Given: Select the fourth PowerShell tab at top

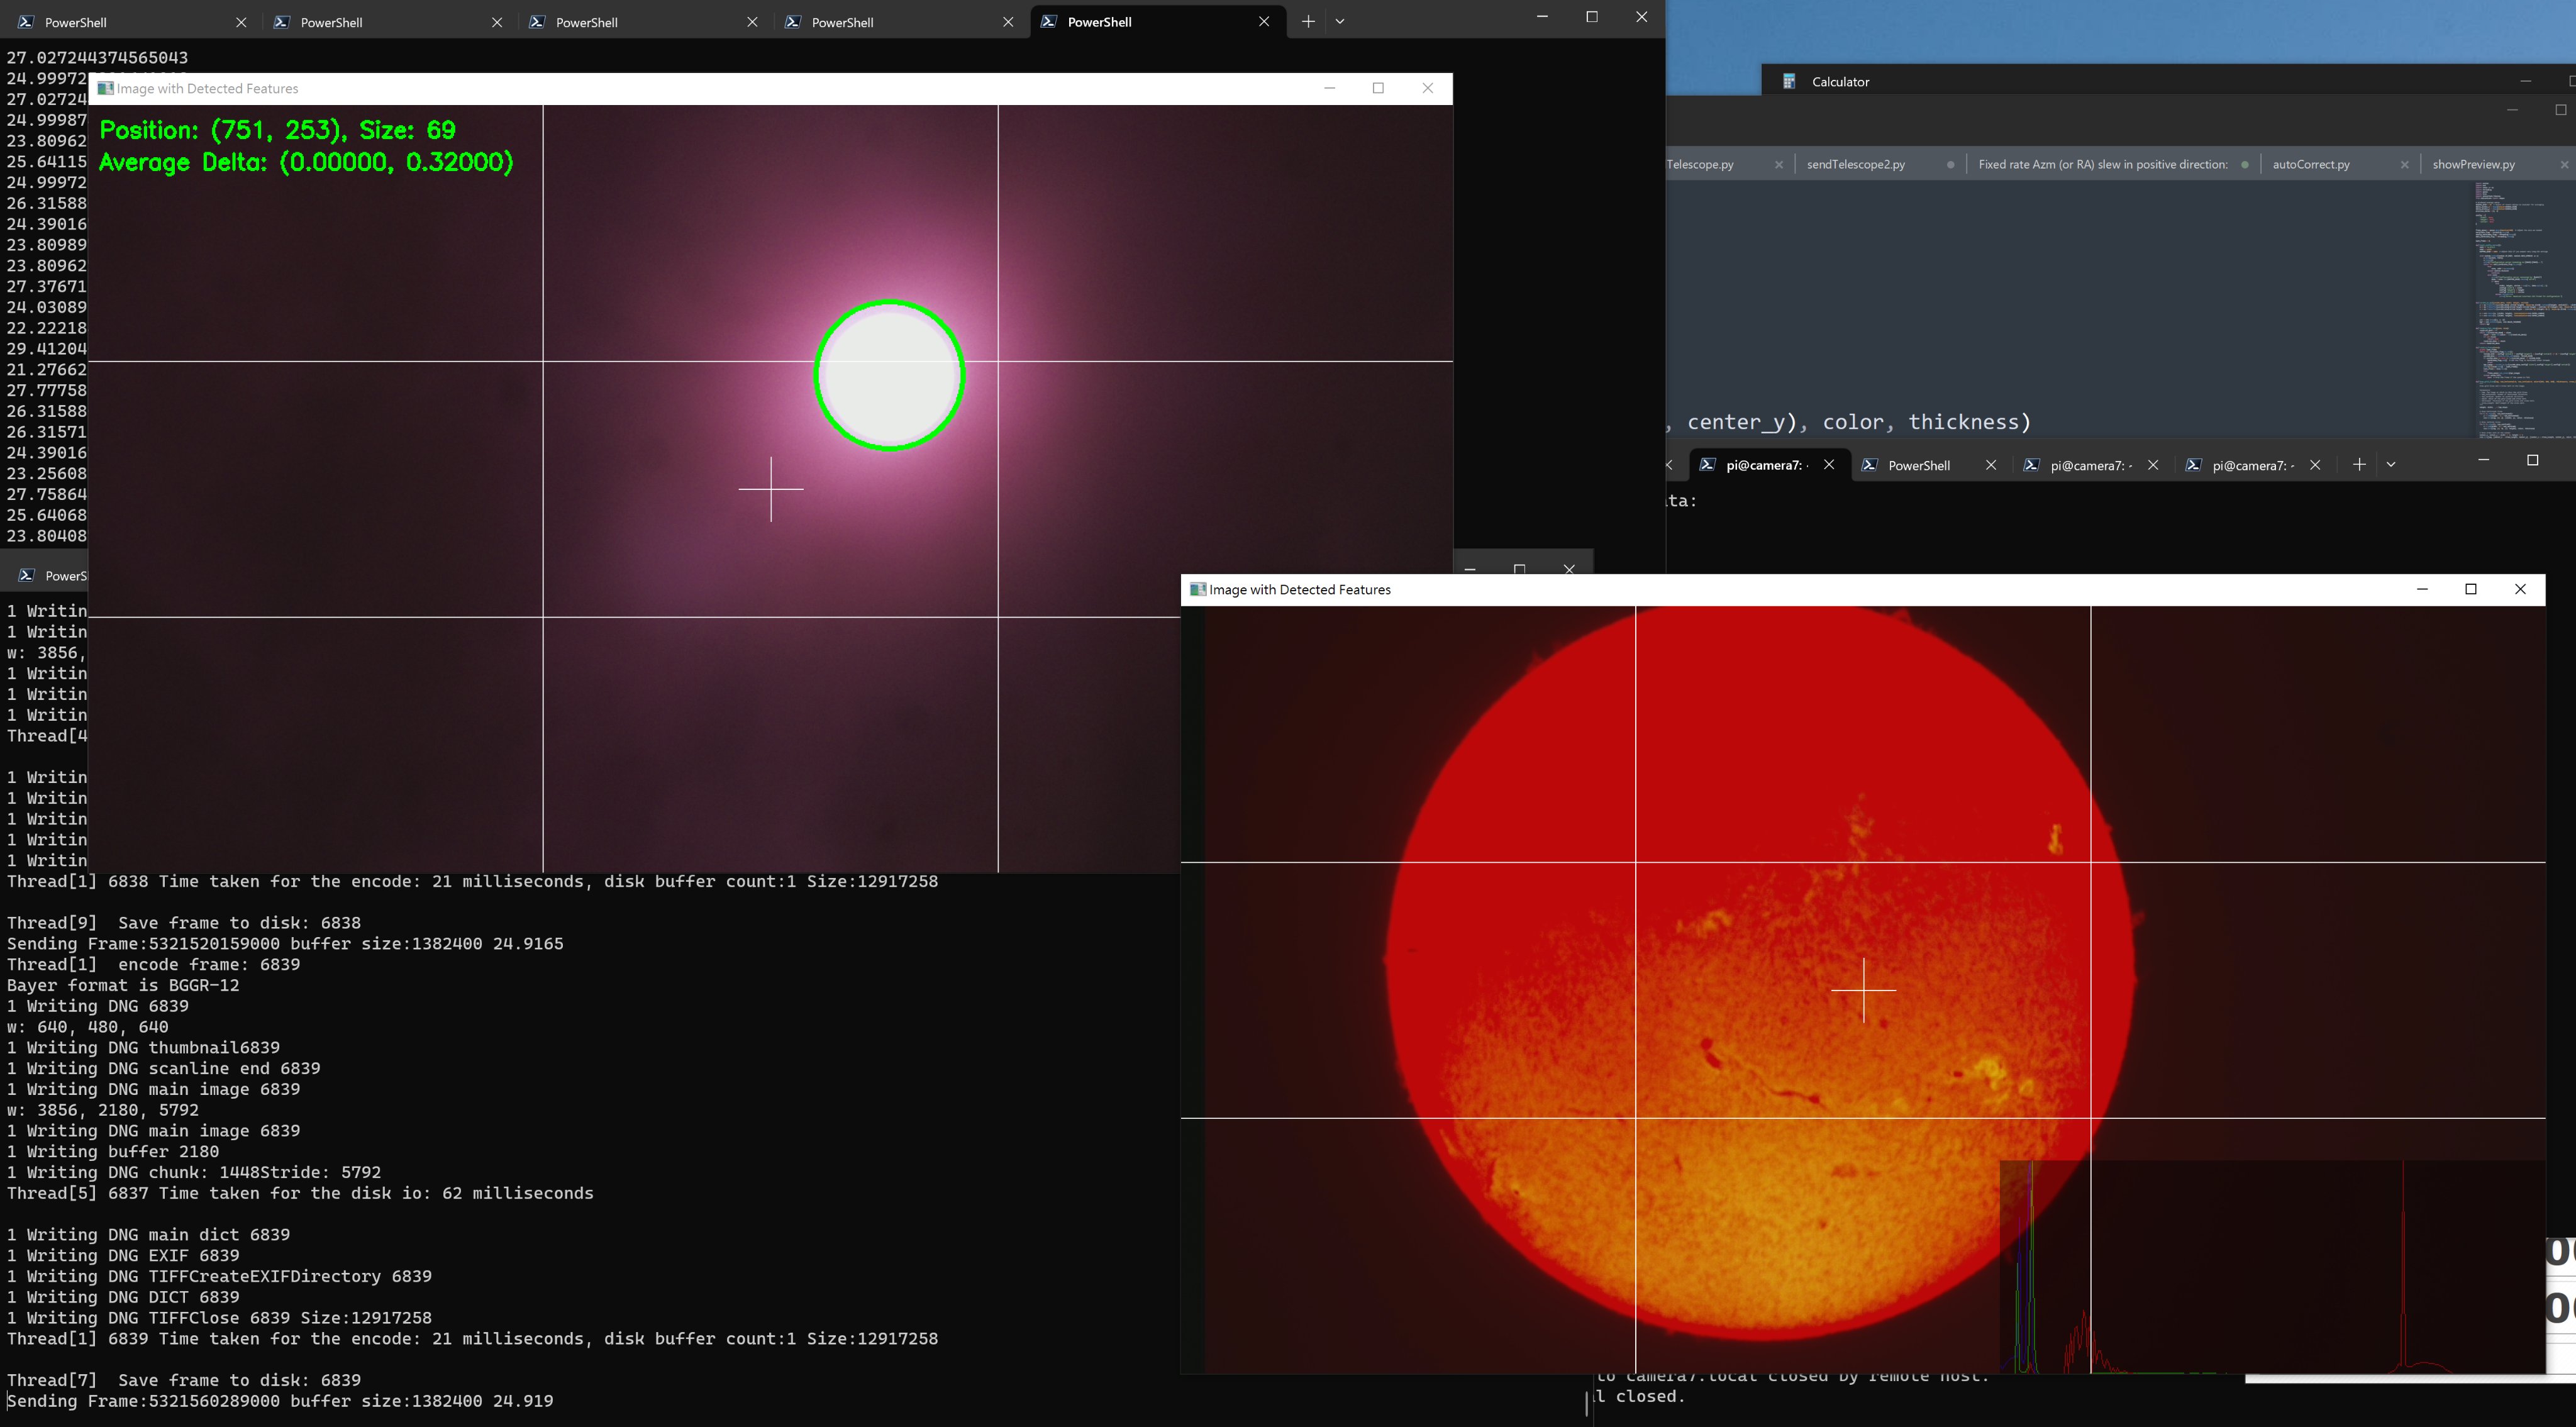Looking at the screenshot, I should tap(842, 22).
